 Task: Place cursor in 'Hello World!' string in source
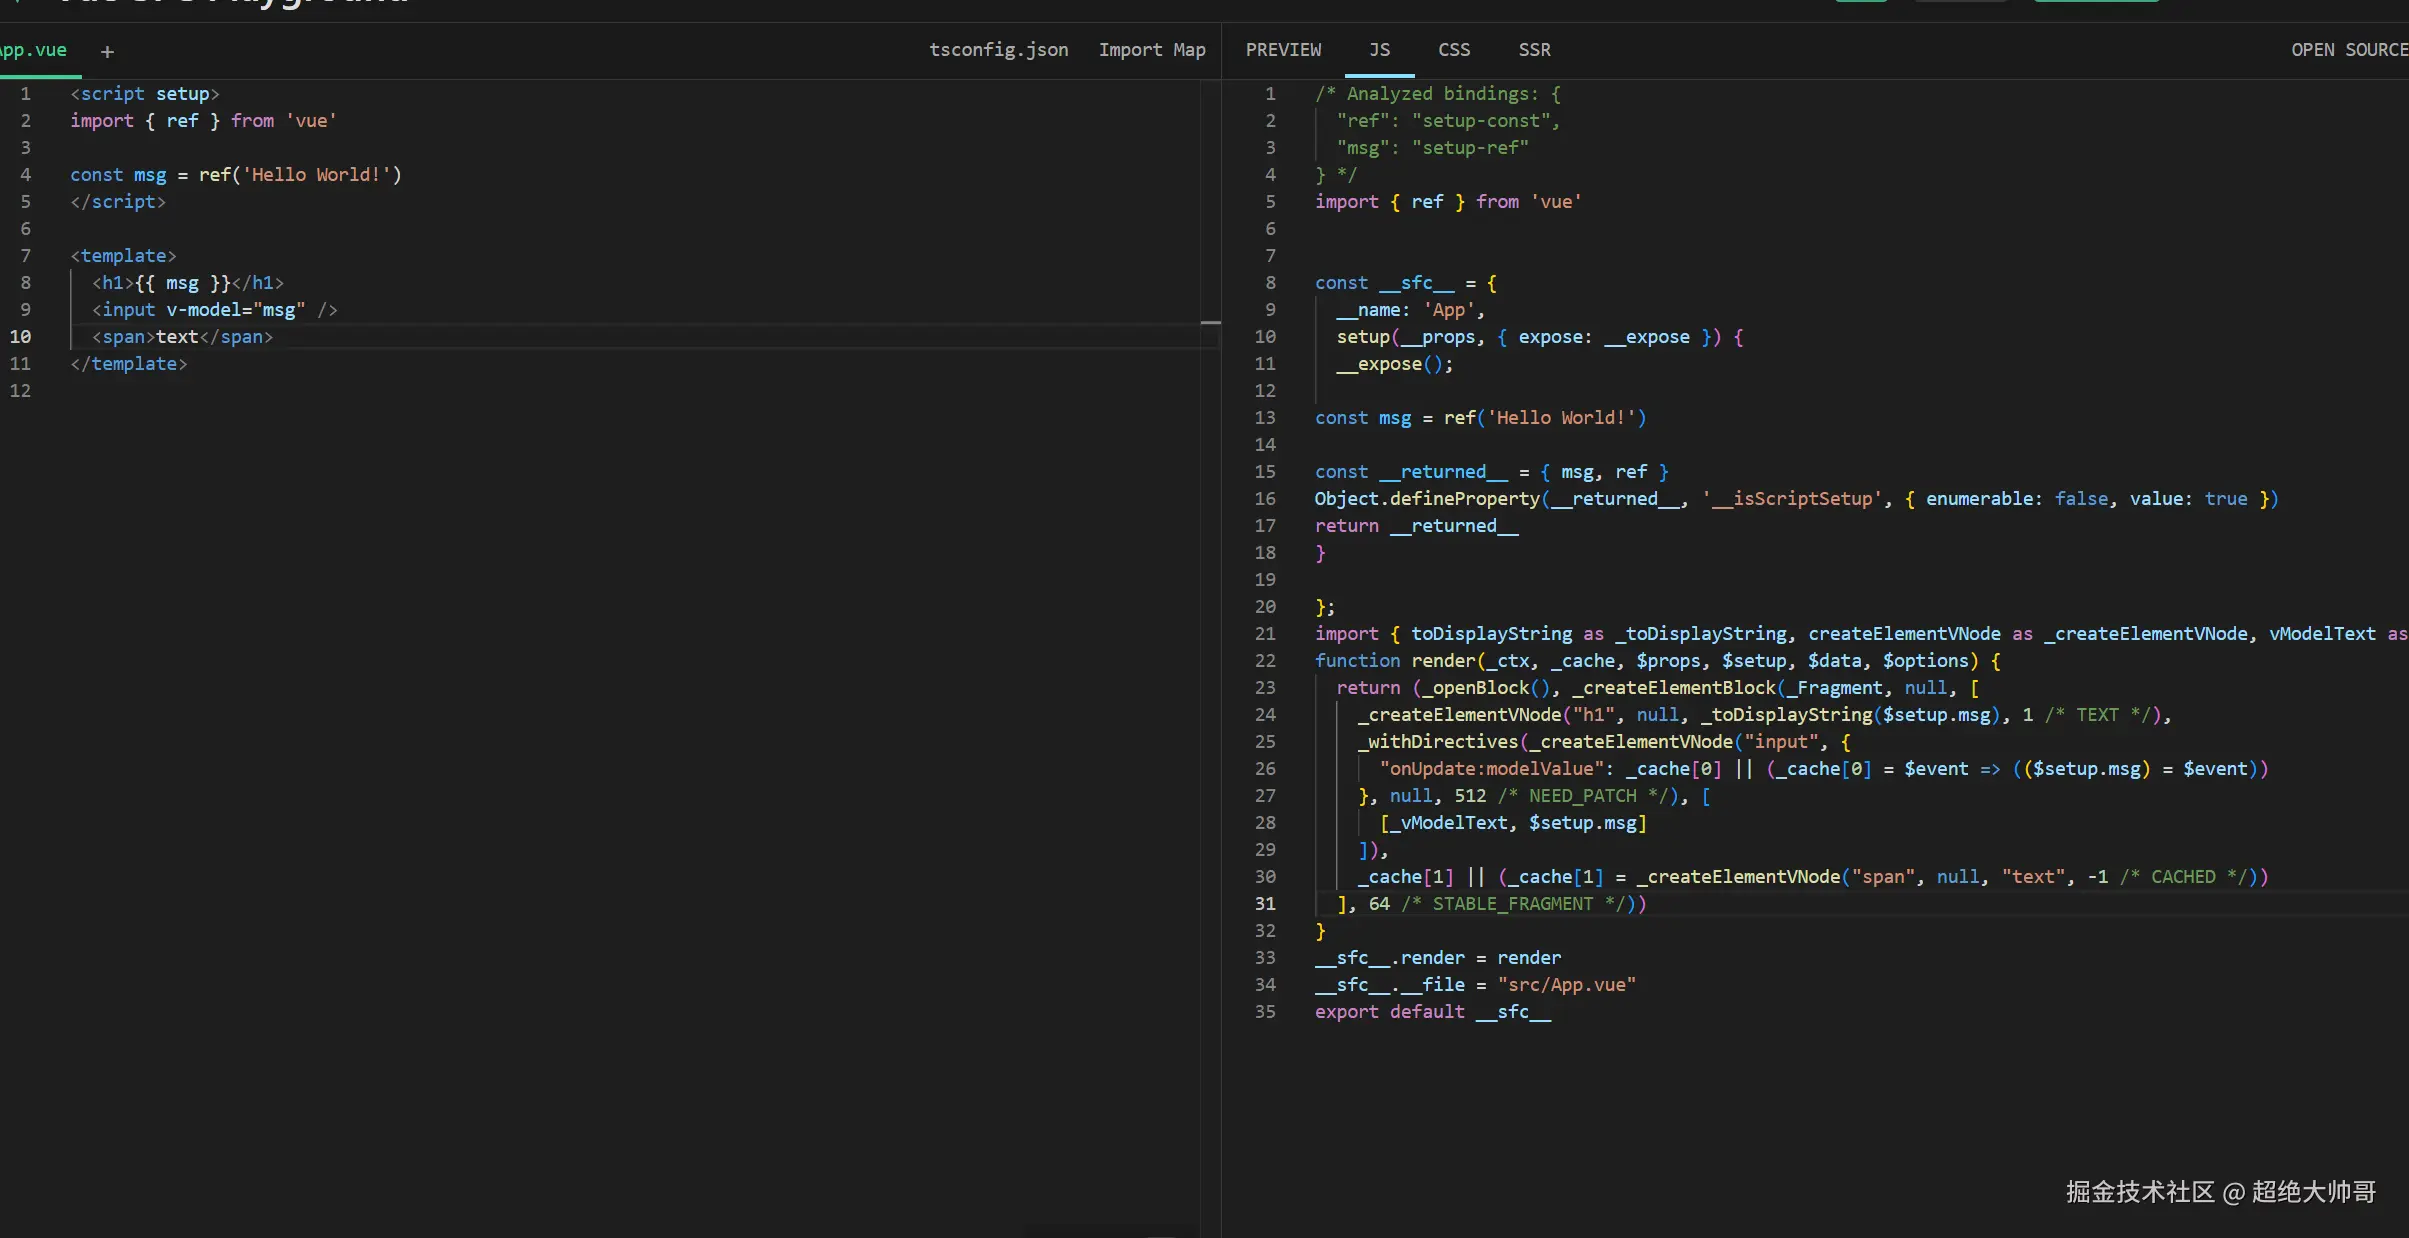315,175
